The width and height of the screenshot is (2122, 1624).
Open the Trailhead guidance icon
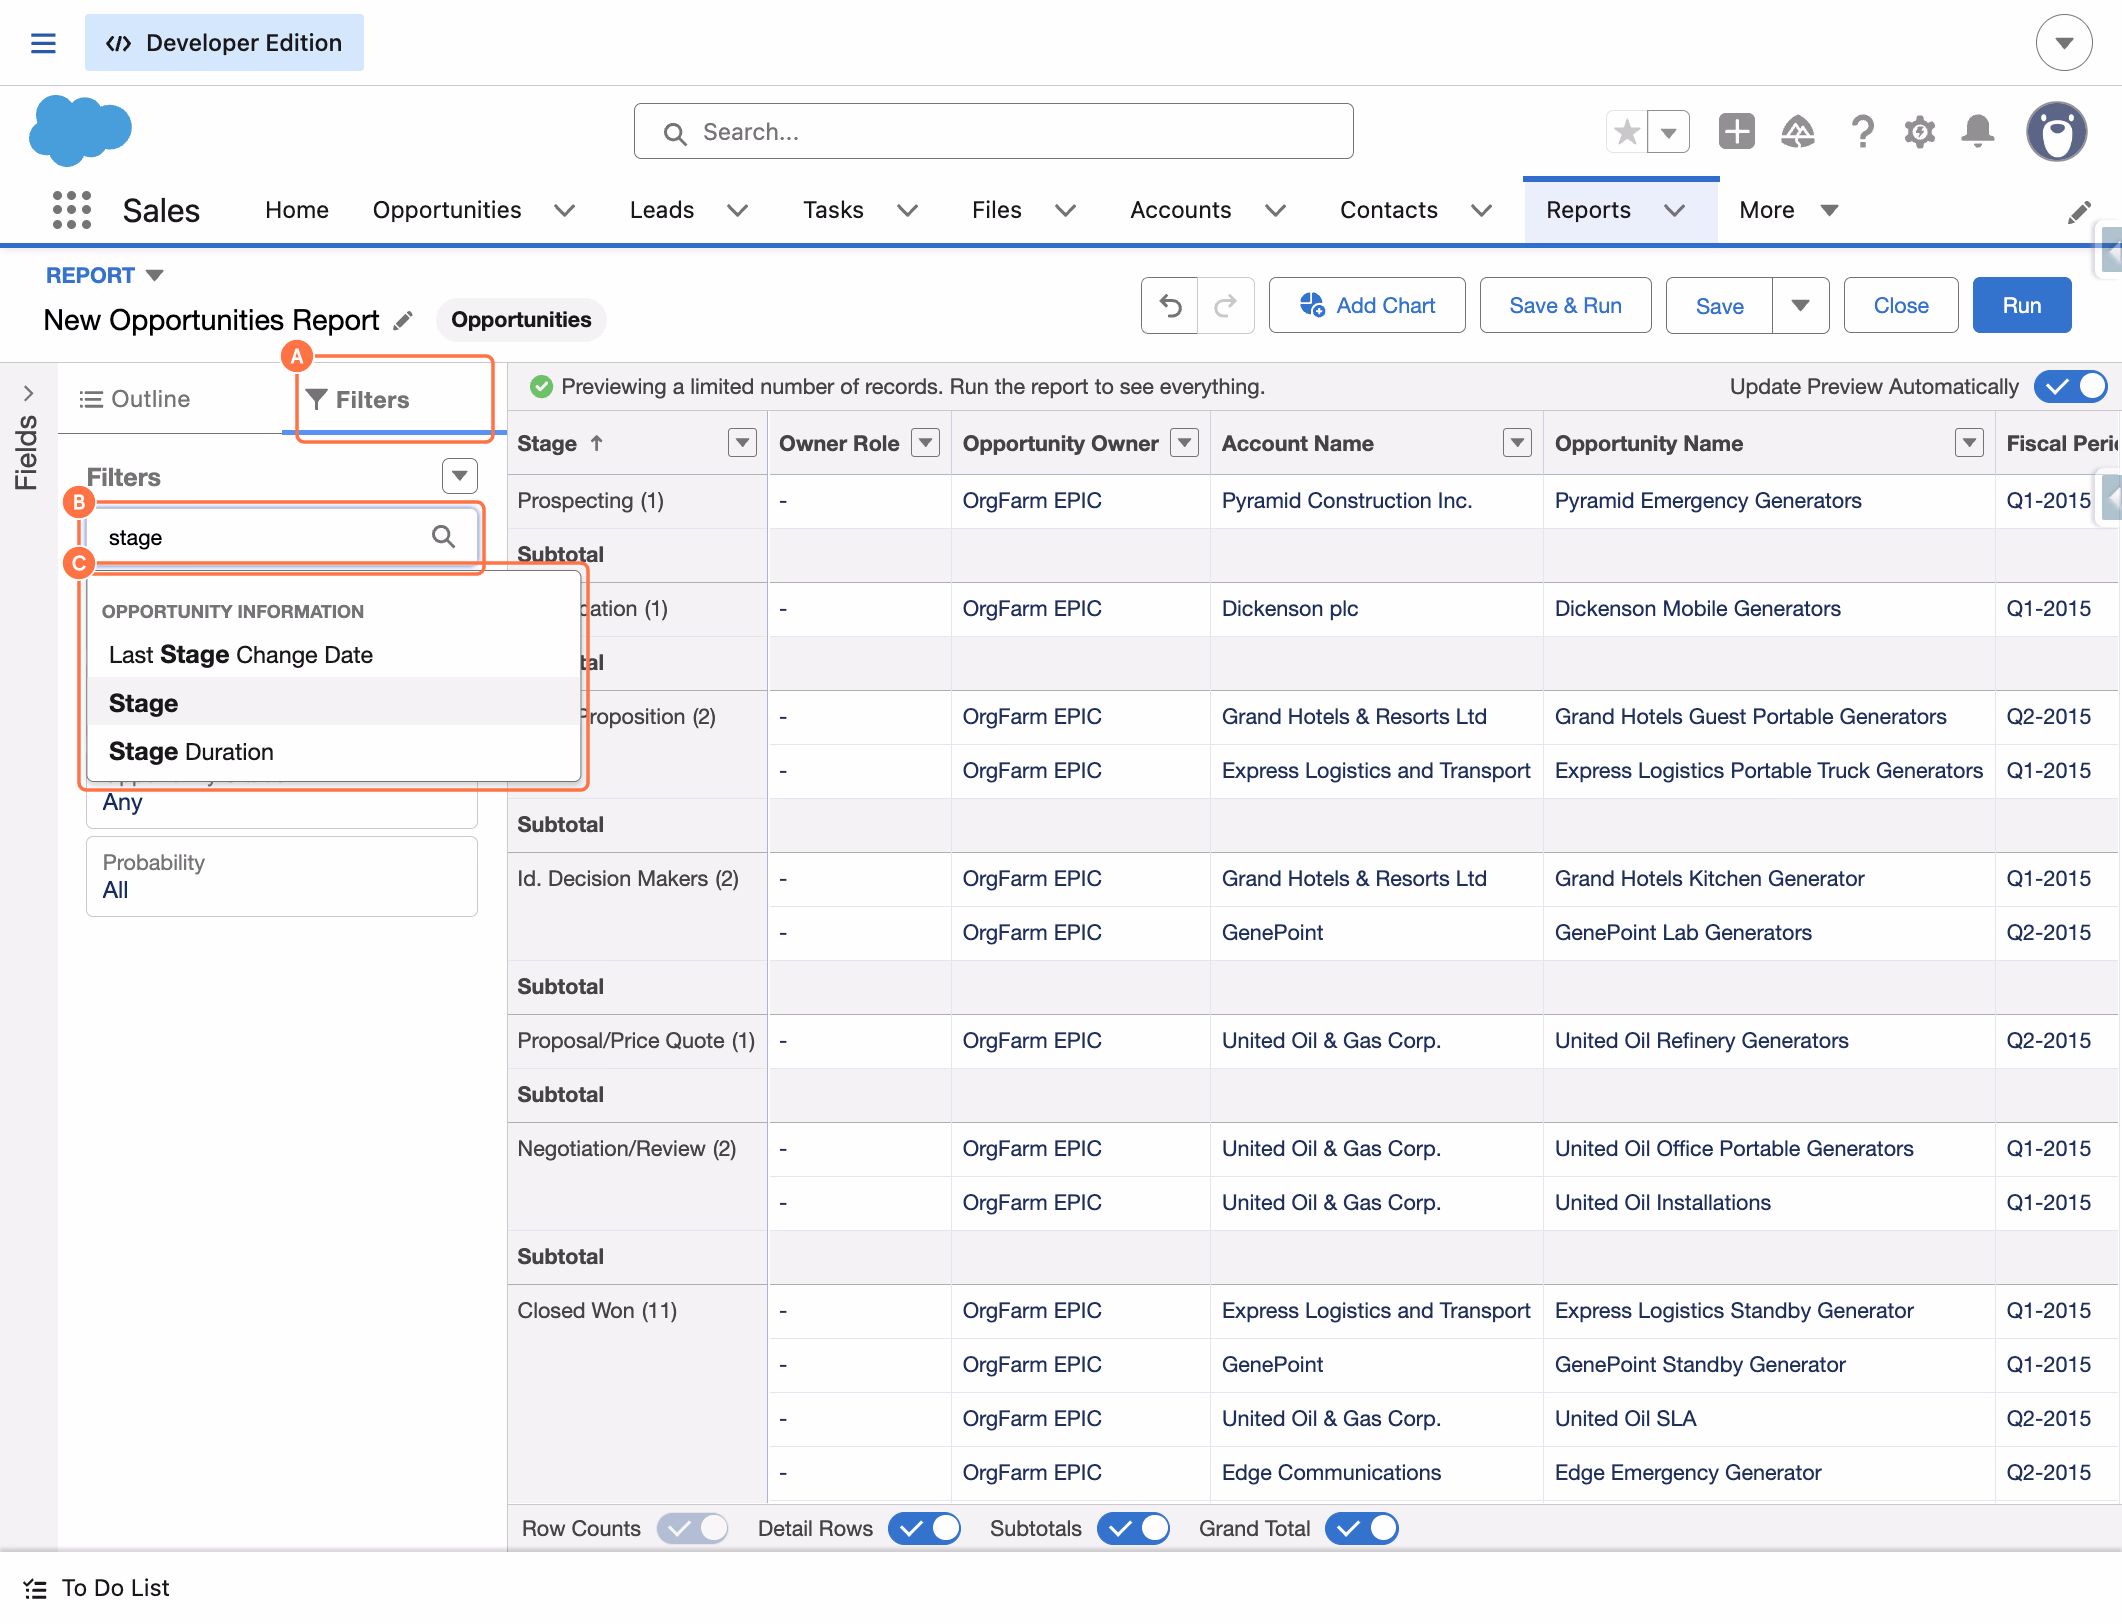coord(1798,131)
